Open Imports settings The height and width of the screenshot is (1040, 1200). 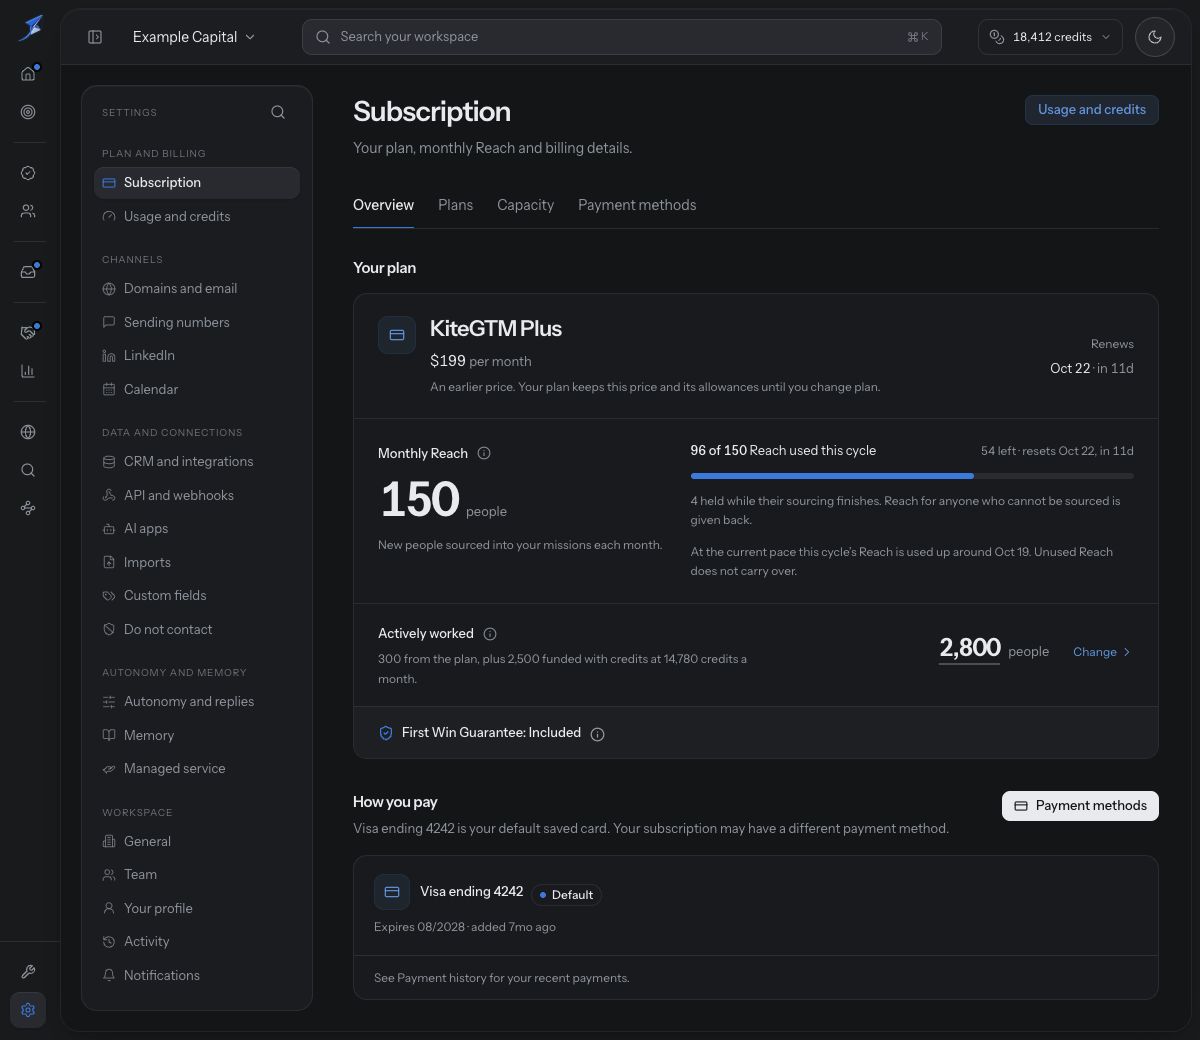[x=197, y=563]
